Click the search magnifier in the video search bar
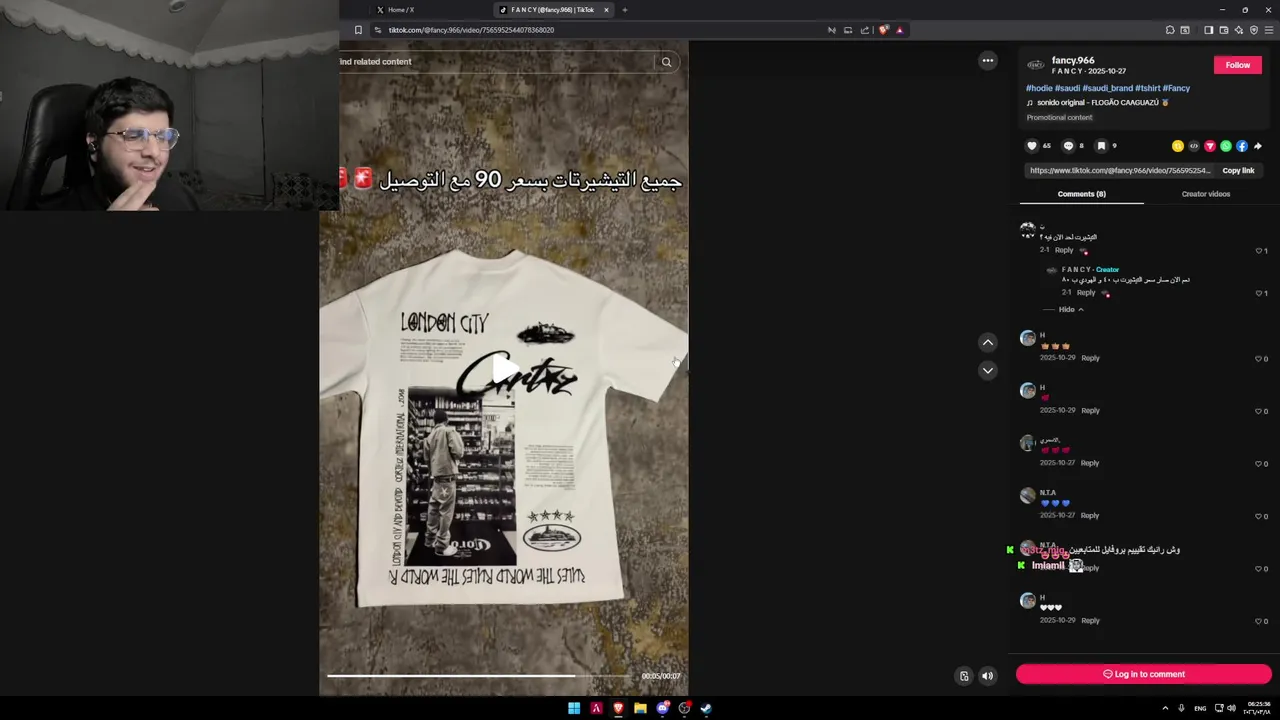Viewport: 1280px width, 720px height. pos(666,62)
